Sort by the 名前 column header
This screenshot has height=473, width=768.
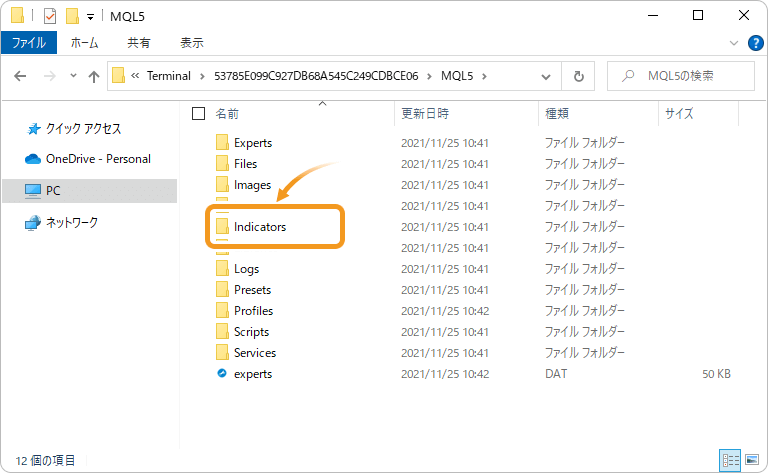(227, 114)
